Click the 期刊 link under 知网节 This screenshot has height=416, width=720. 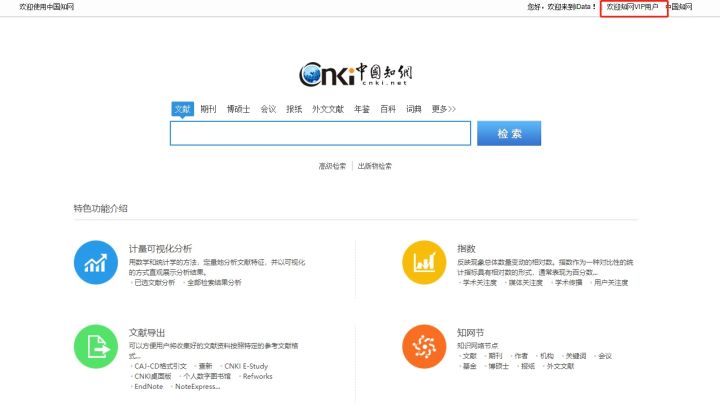click(x=495, y=356)
